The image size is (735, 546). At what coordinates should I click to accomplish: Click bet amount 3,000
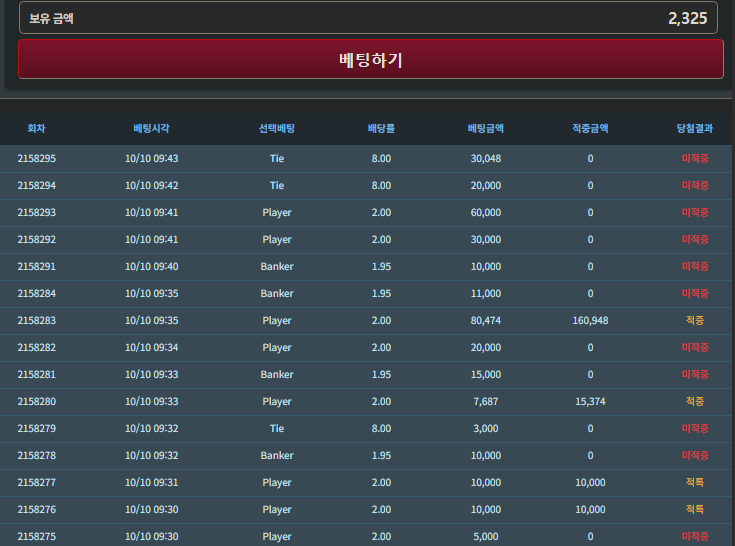[486, 428]
